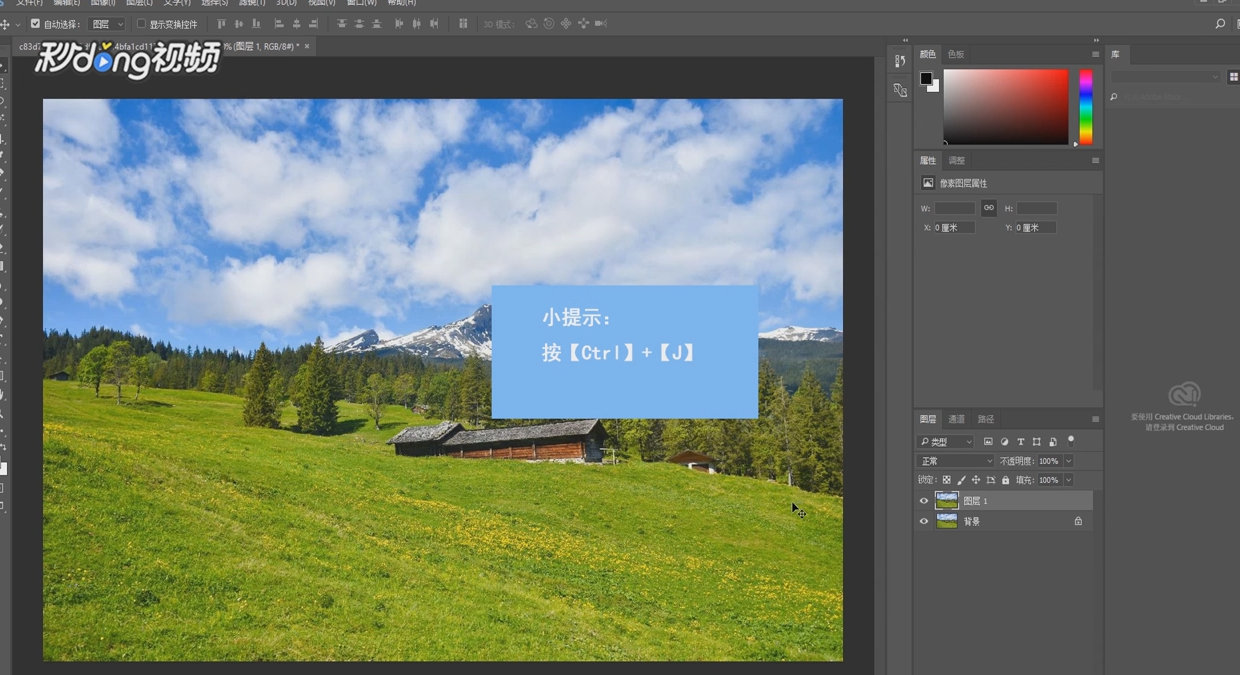The image size is (1240, 675).
Task: Click the pixel layer properties icon
Action: [x=928, y=183]
